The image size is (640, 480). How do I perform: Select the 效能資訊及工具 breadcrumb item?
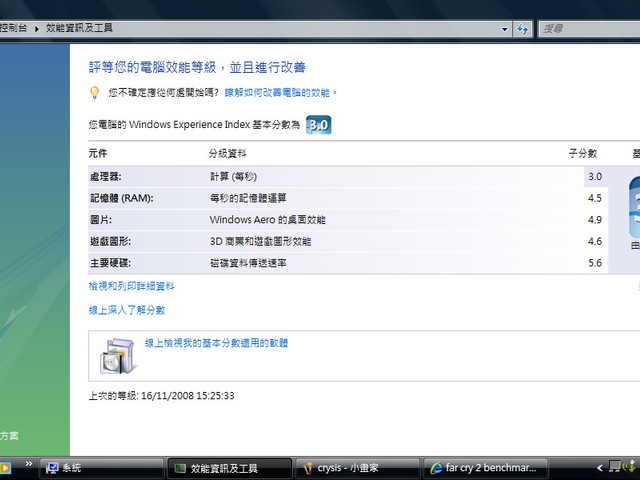click(79, 28)
